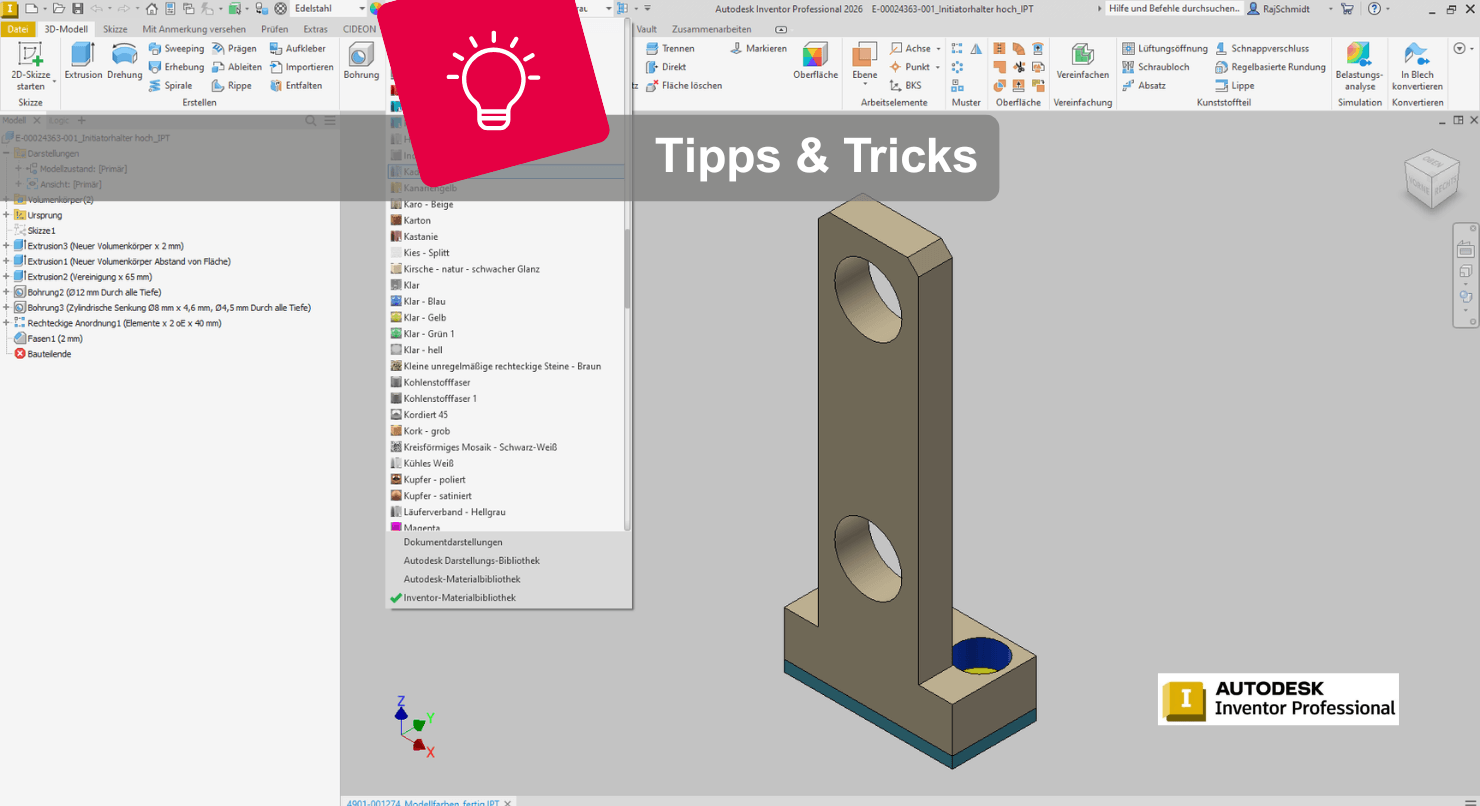Expand Rechteckige Anordnung1 in the tree
The height and width of the screenshot is (806, 1480).
(x=7, y=323)
